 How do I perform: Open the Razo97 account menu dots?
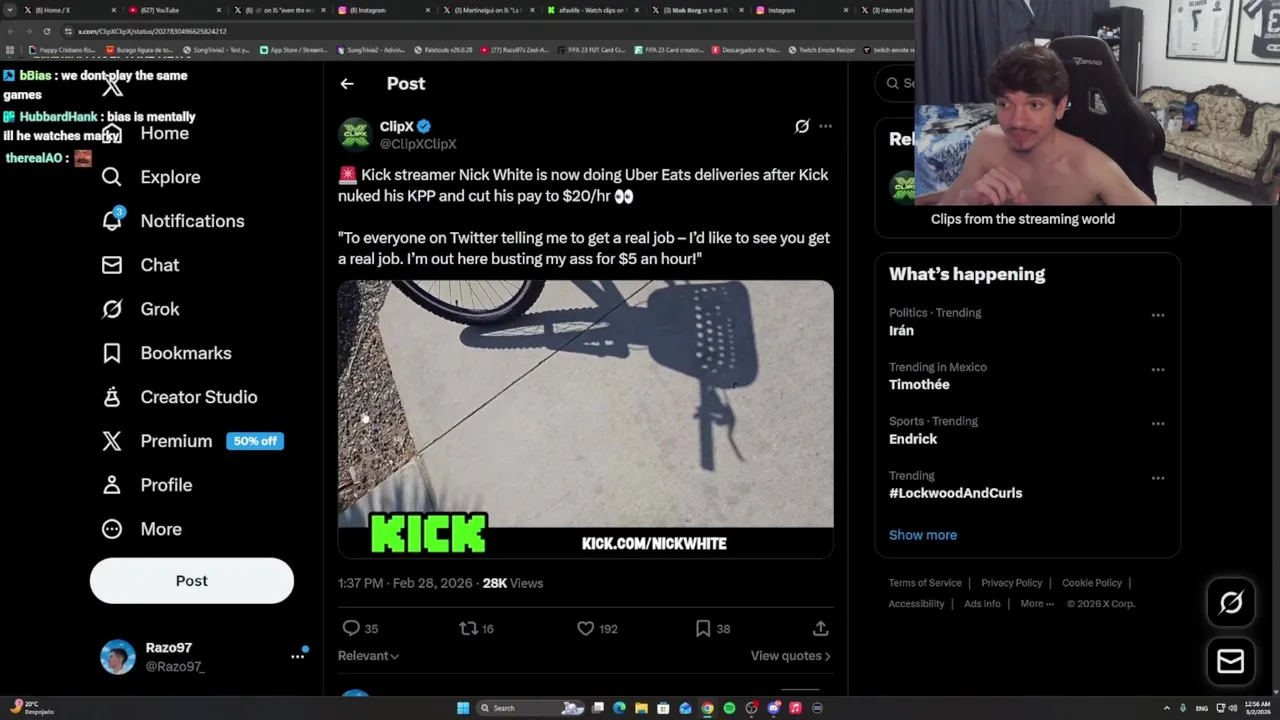click(x=297, y=656)
